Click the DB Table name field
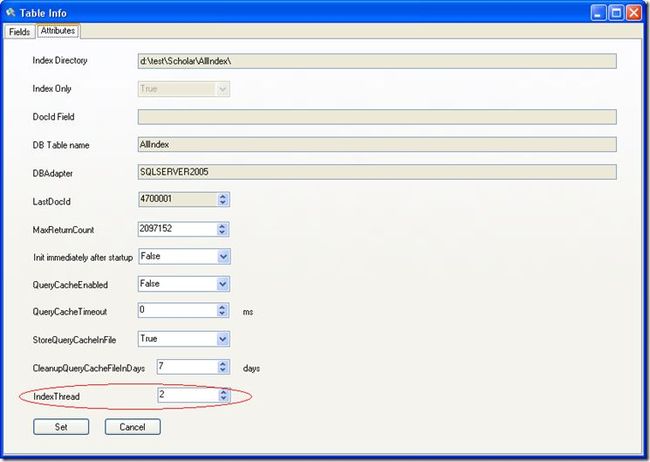The height and width of the screenshot is (462, 650). coord(377,144)
